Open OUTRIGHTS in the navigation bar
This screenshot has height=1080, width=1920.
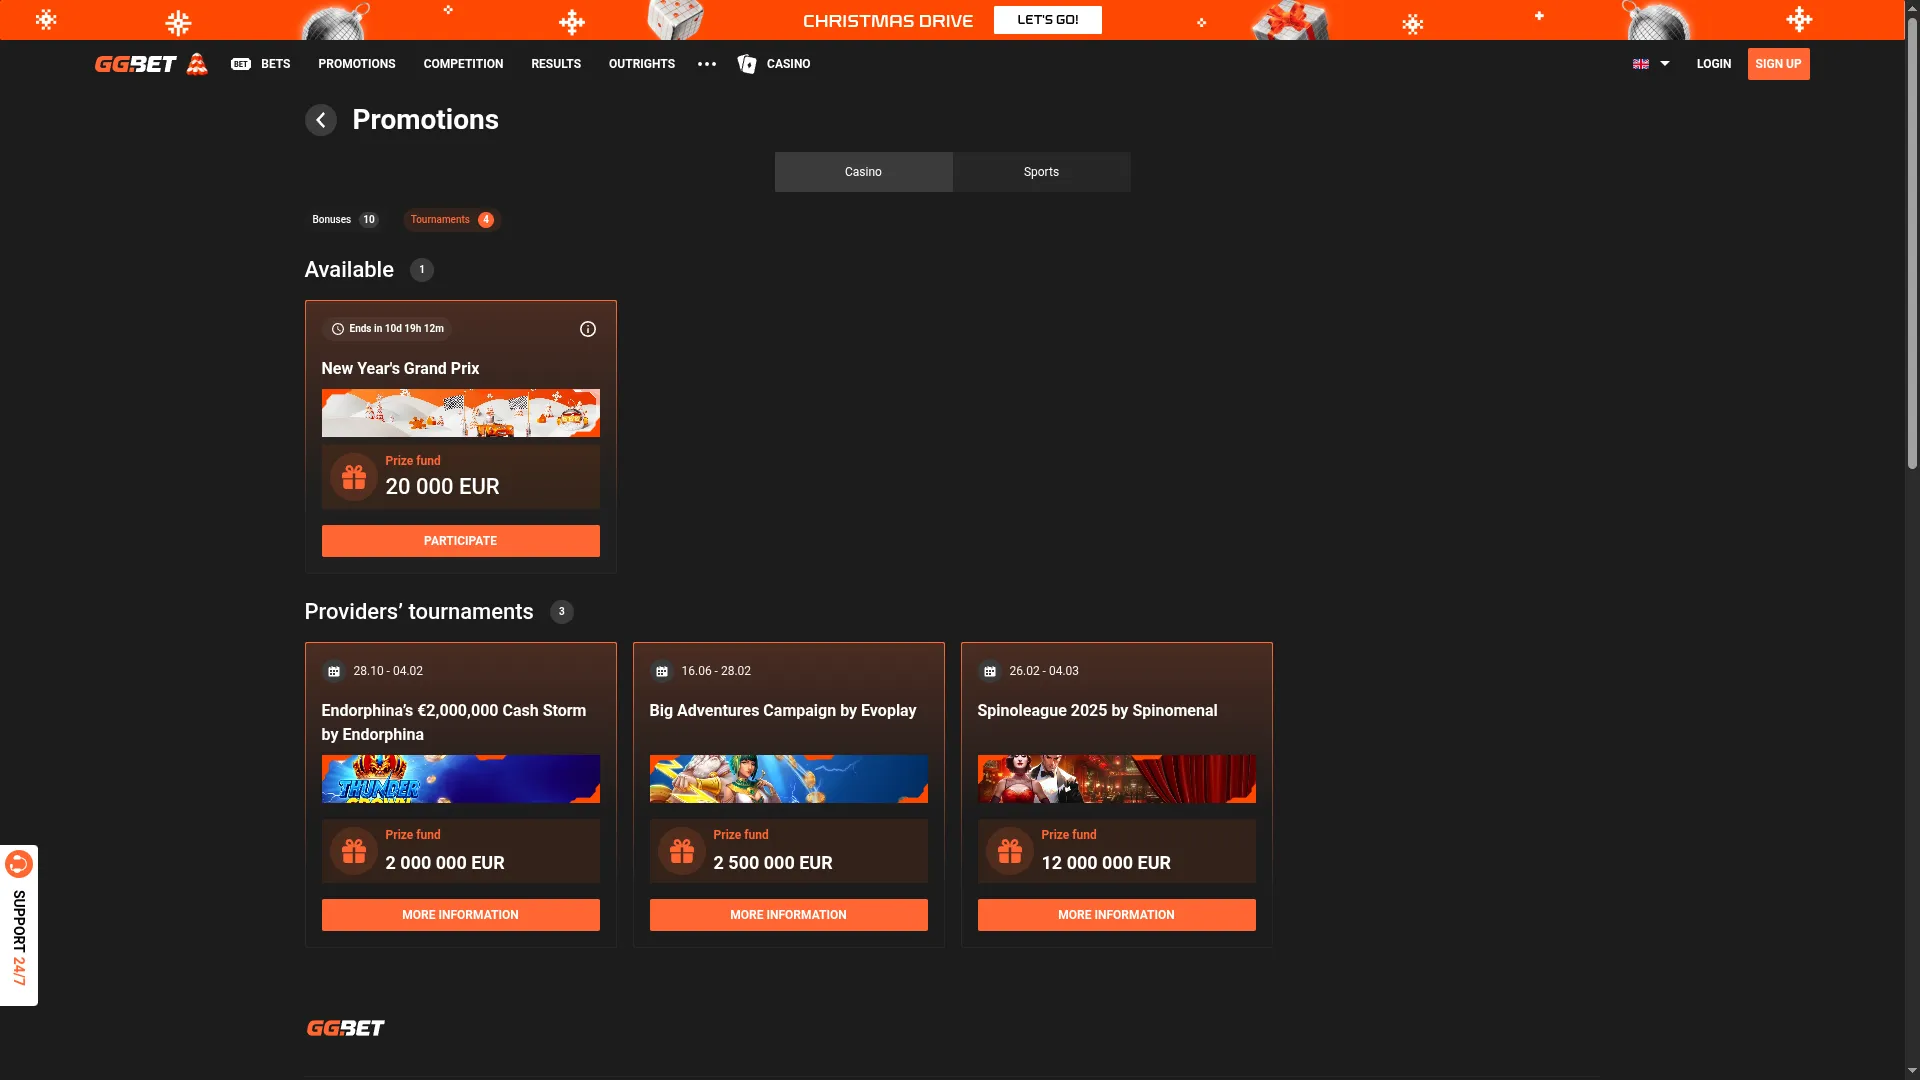641,63
